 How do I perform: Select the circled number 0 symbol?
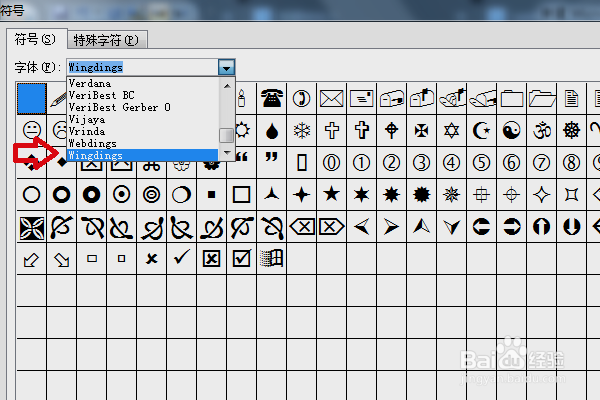pos(331,163)
